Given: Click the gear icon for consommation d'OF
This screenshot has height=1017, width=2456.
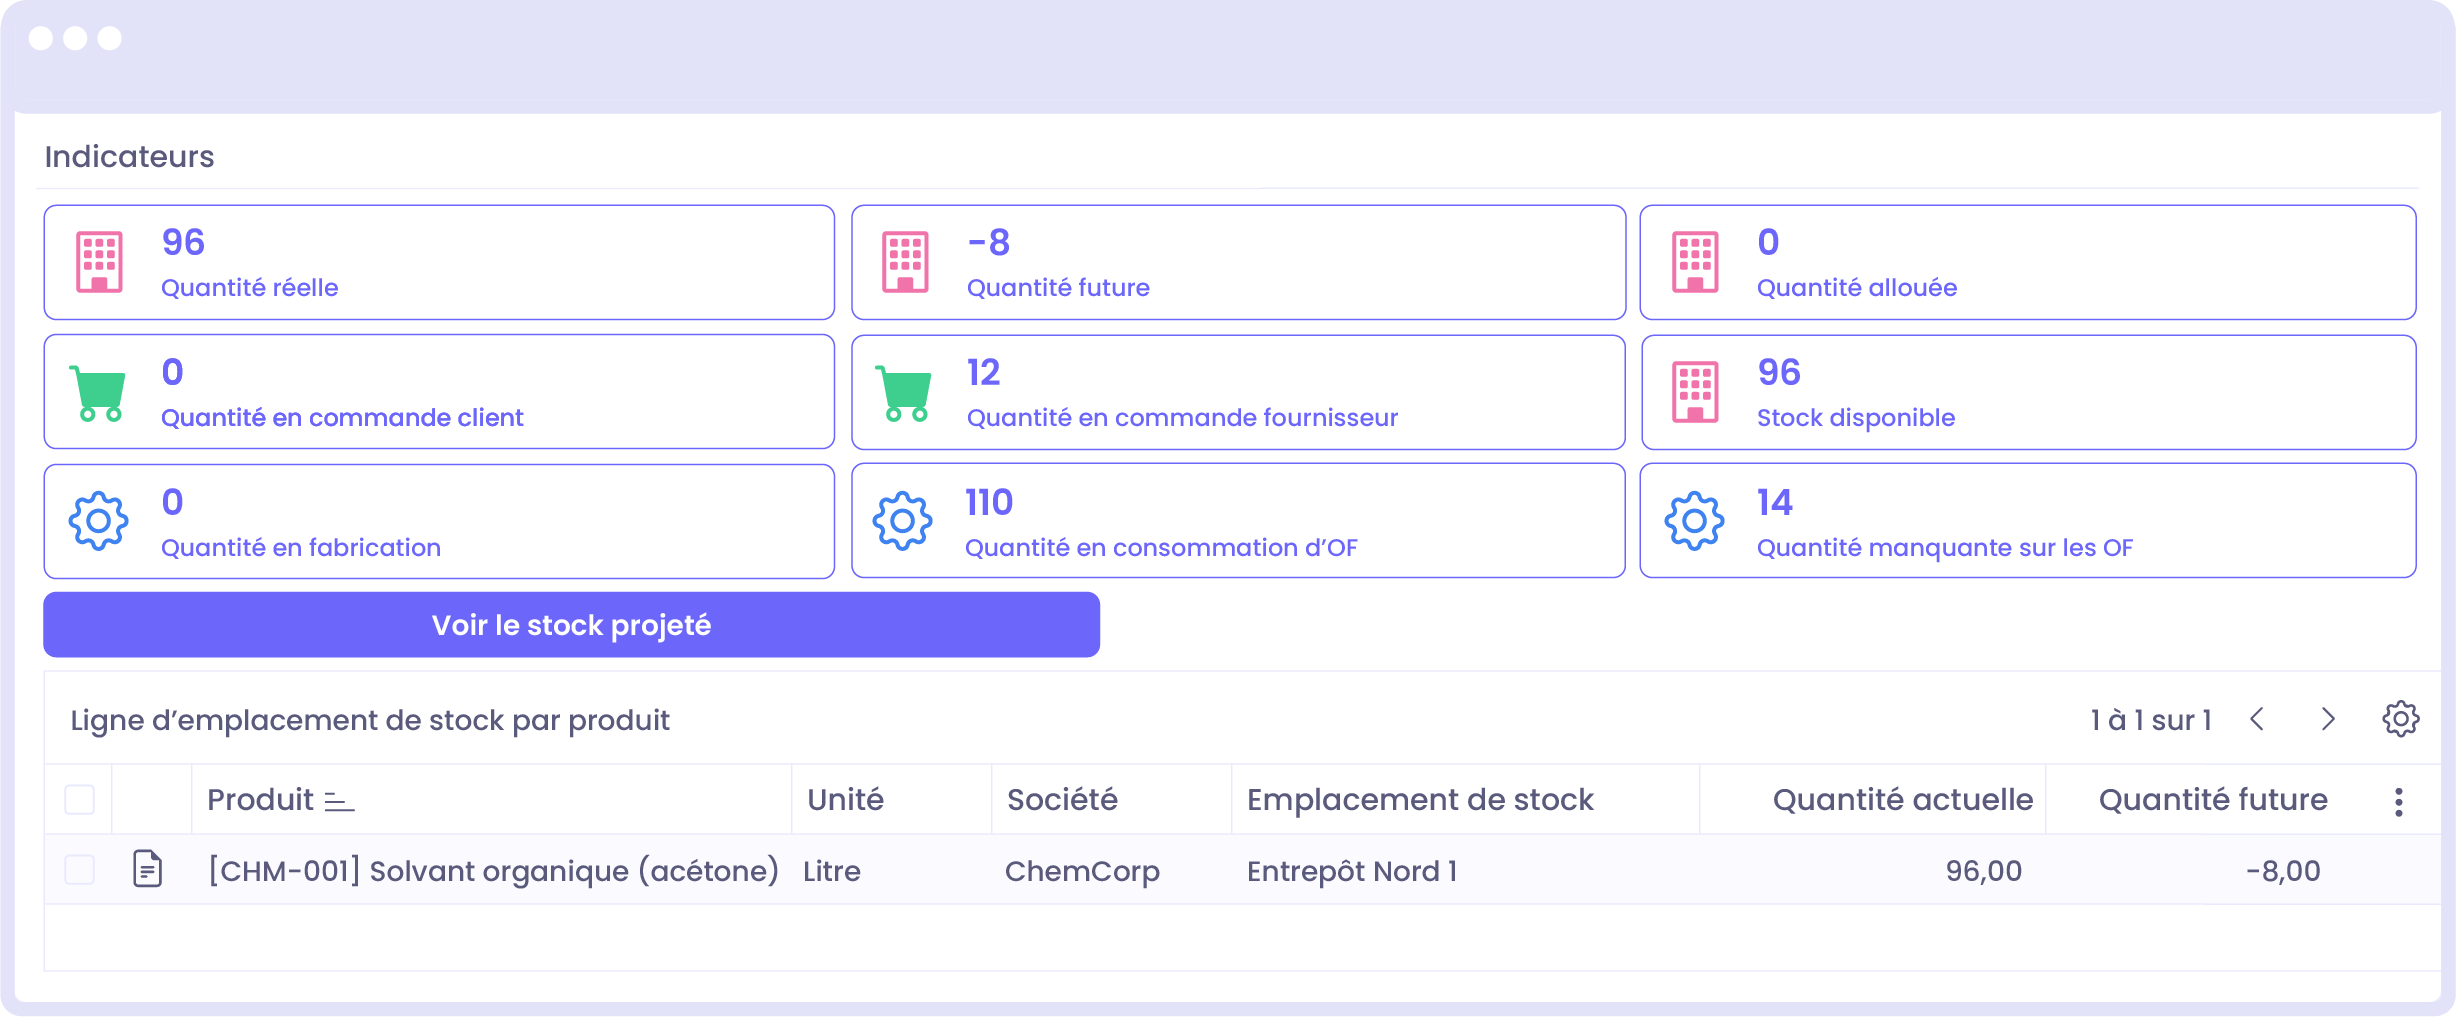Looking at the screenshot, I should pos(902,521).
